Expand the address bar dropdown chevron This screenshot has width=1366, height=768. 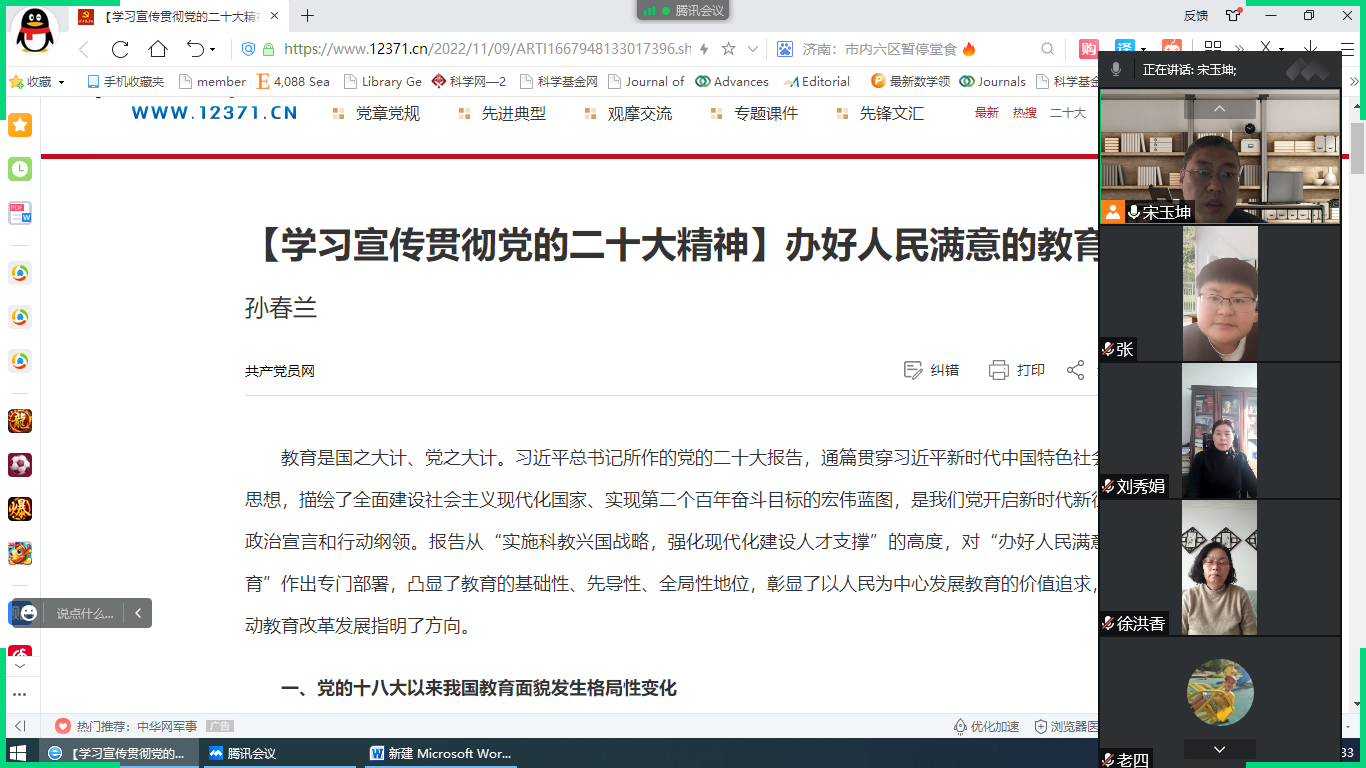pyautogui.click(x=753, y=49)
